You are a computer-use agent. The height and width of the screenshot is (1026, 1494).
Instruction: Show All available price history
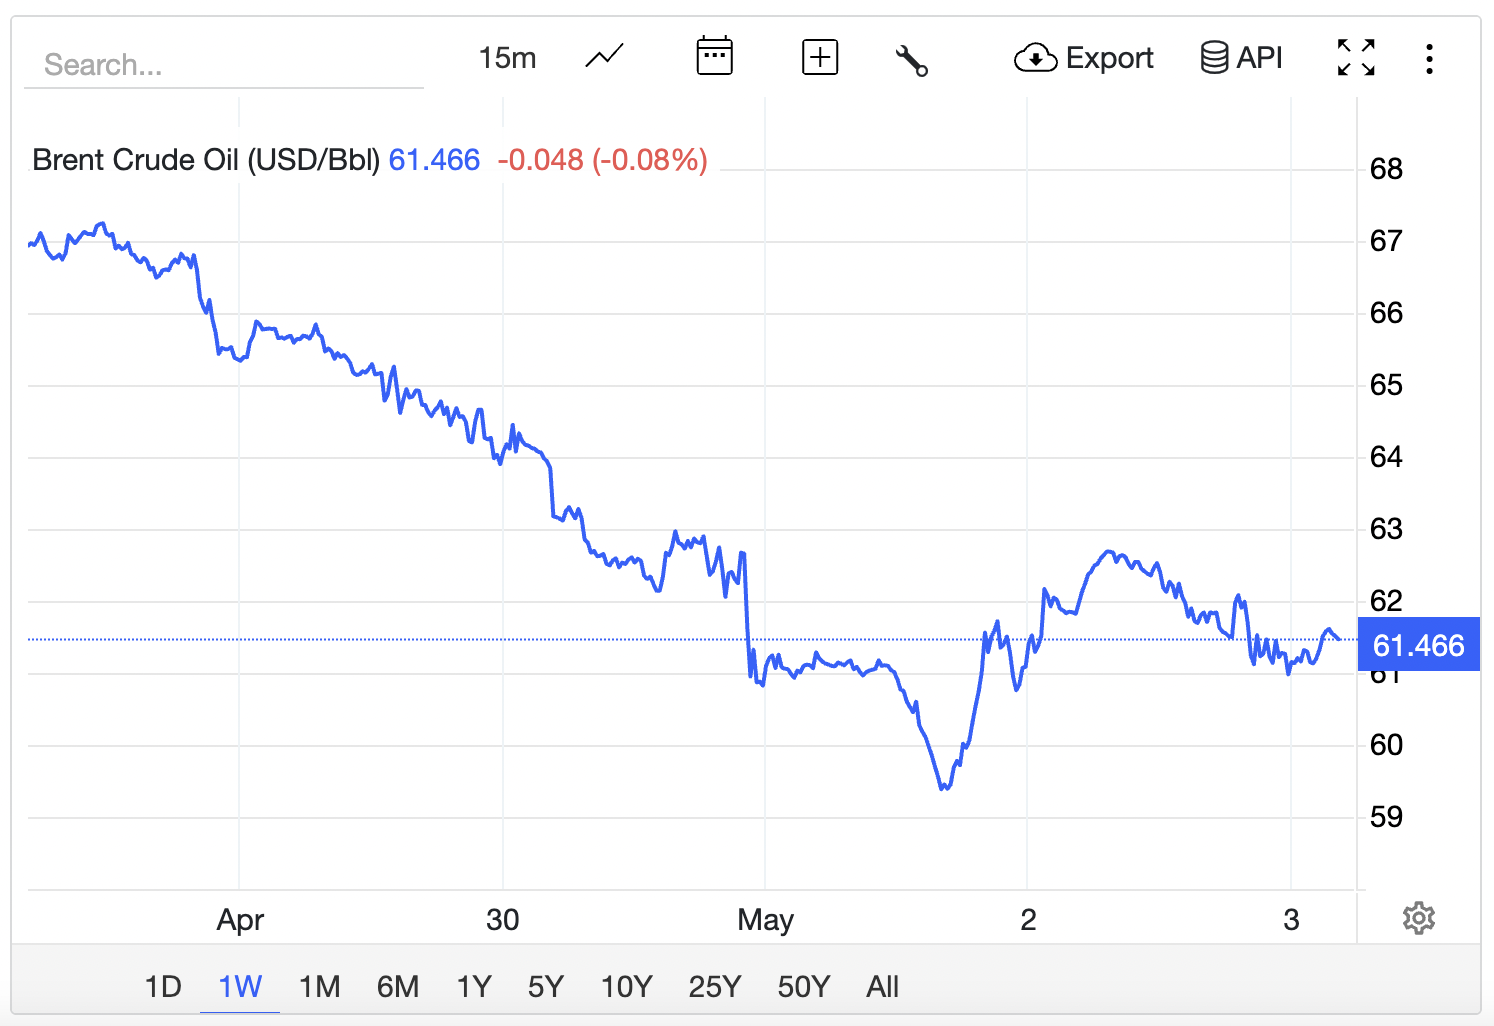pyautogui.click(x=882, y=987)
